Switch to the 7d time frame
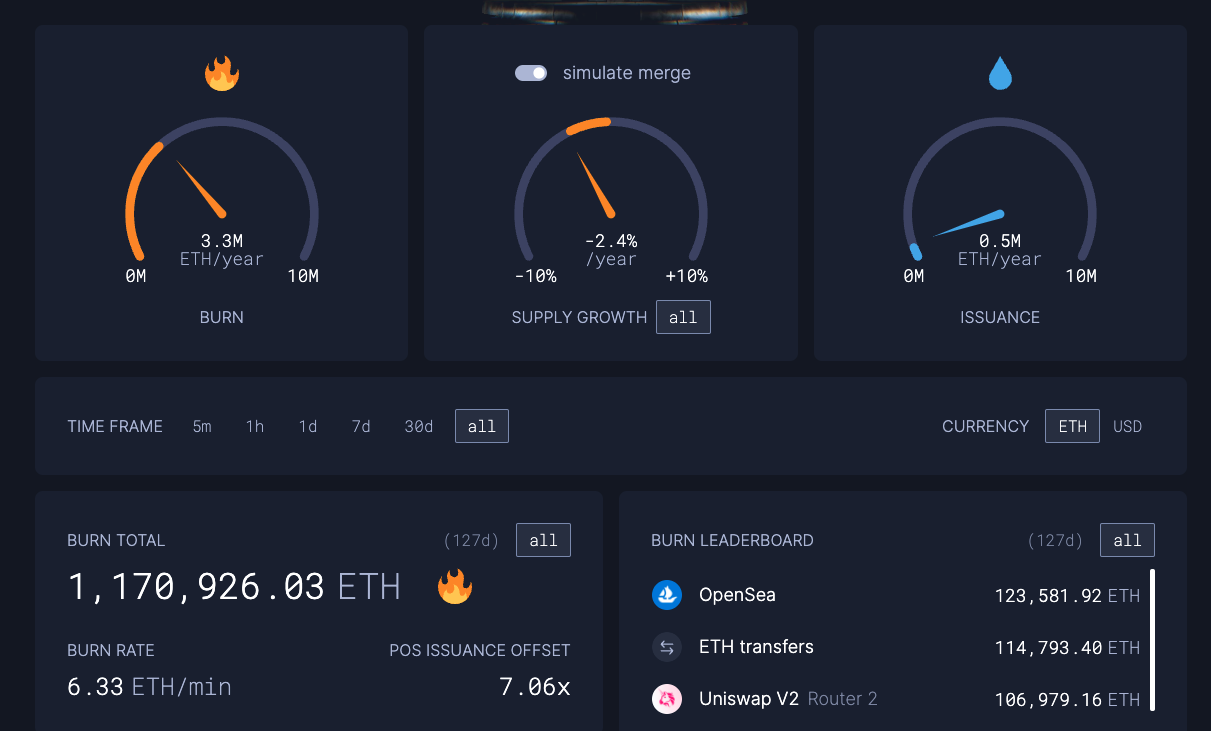The height and width of the screenshot is (731, 1211). click(x=361, y=426)
